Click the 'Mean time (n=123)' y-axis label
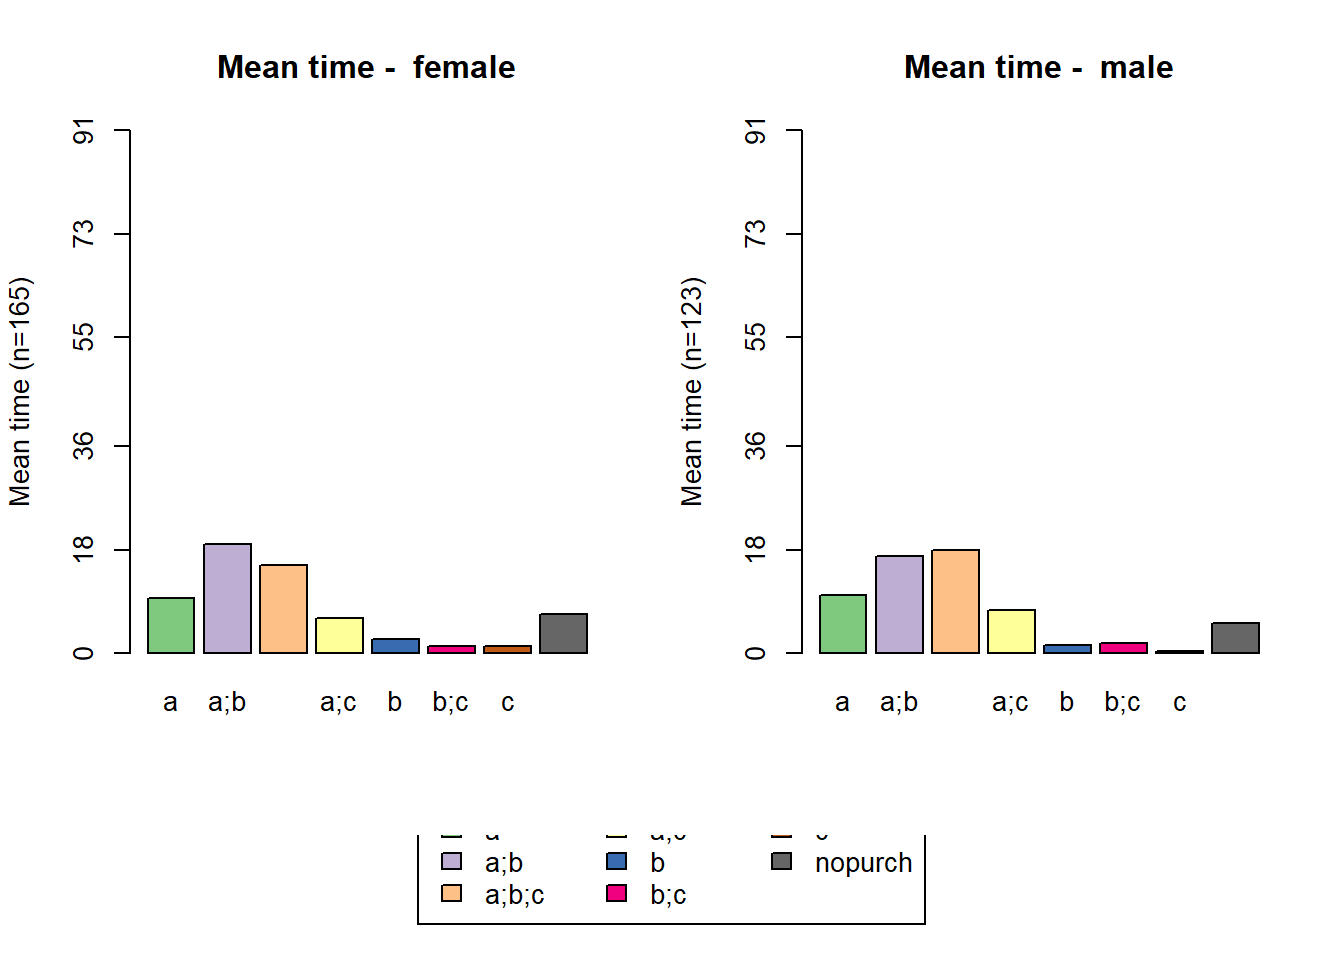The image size is (1344, 960). point(692,391)
